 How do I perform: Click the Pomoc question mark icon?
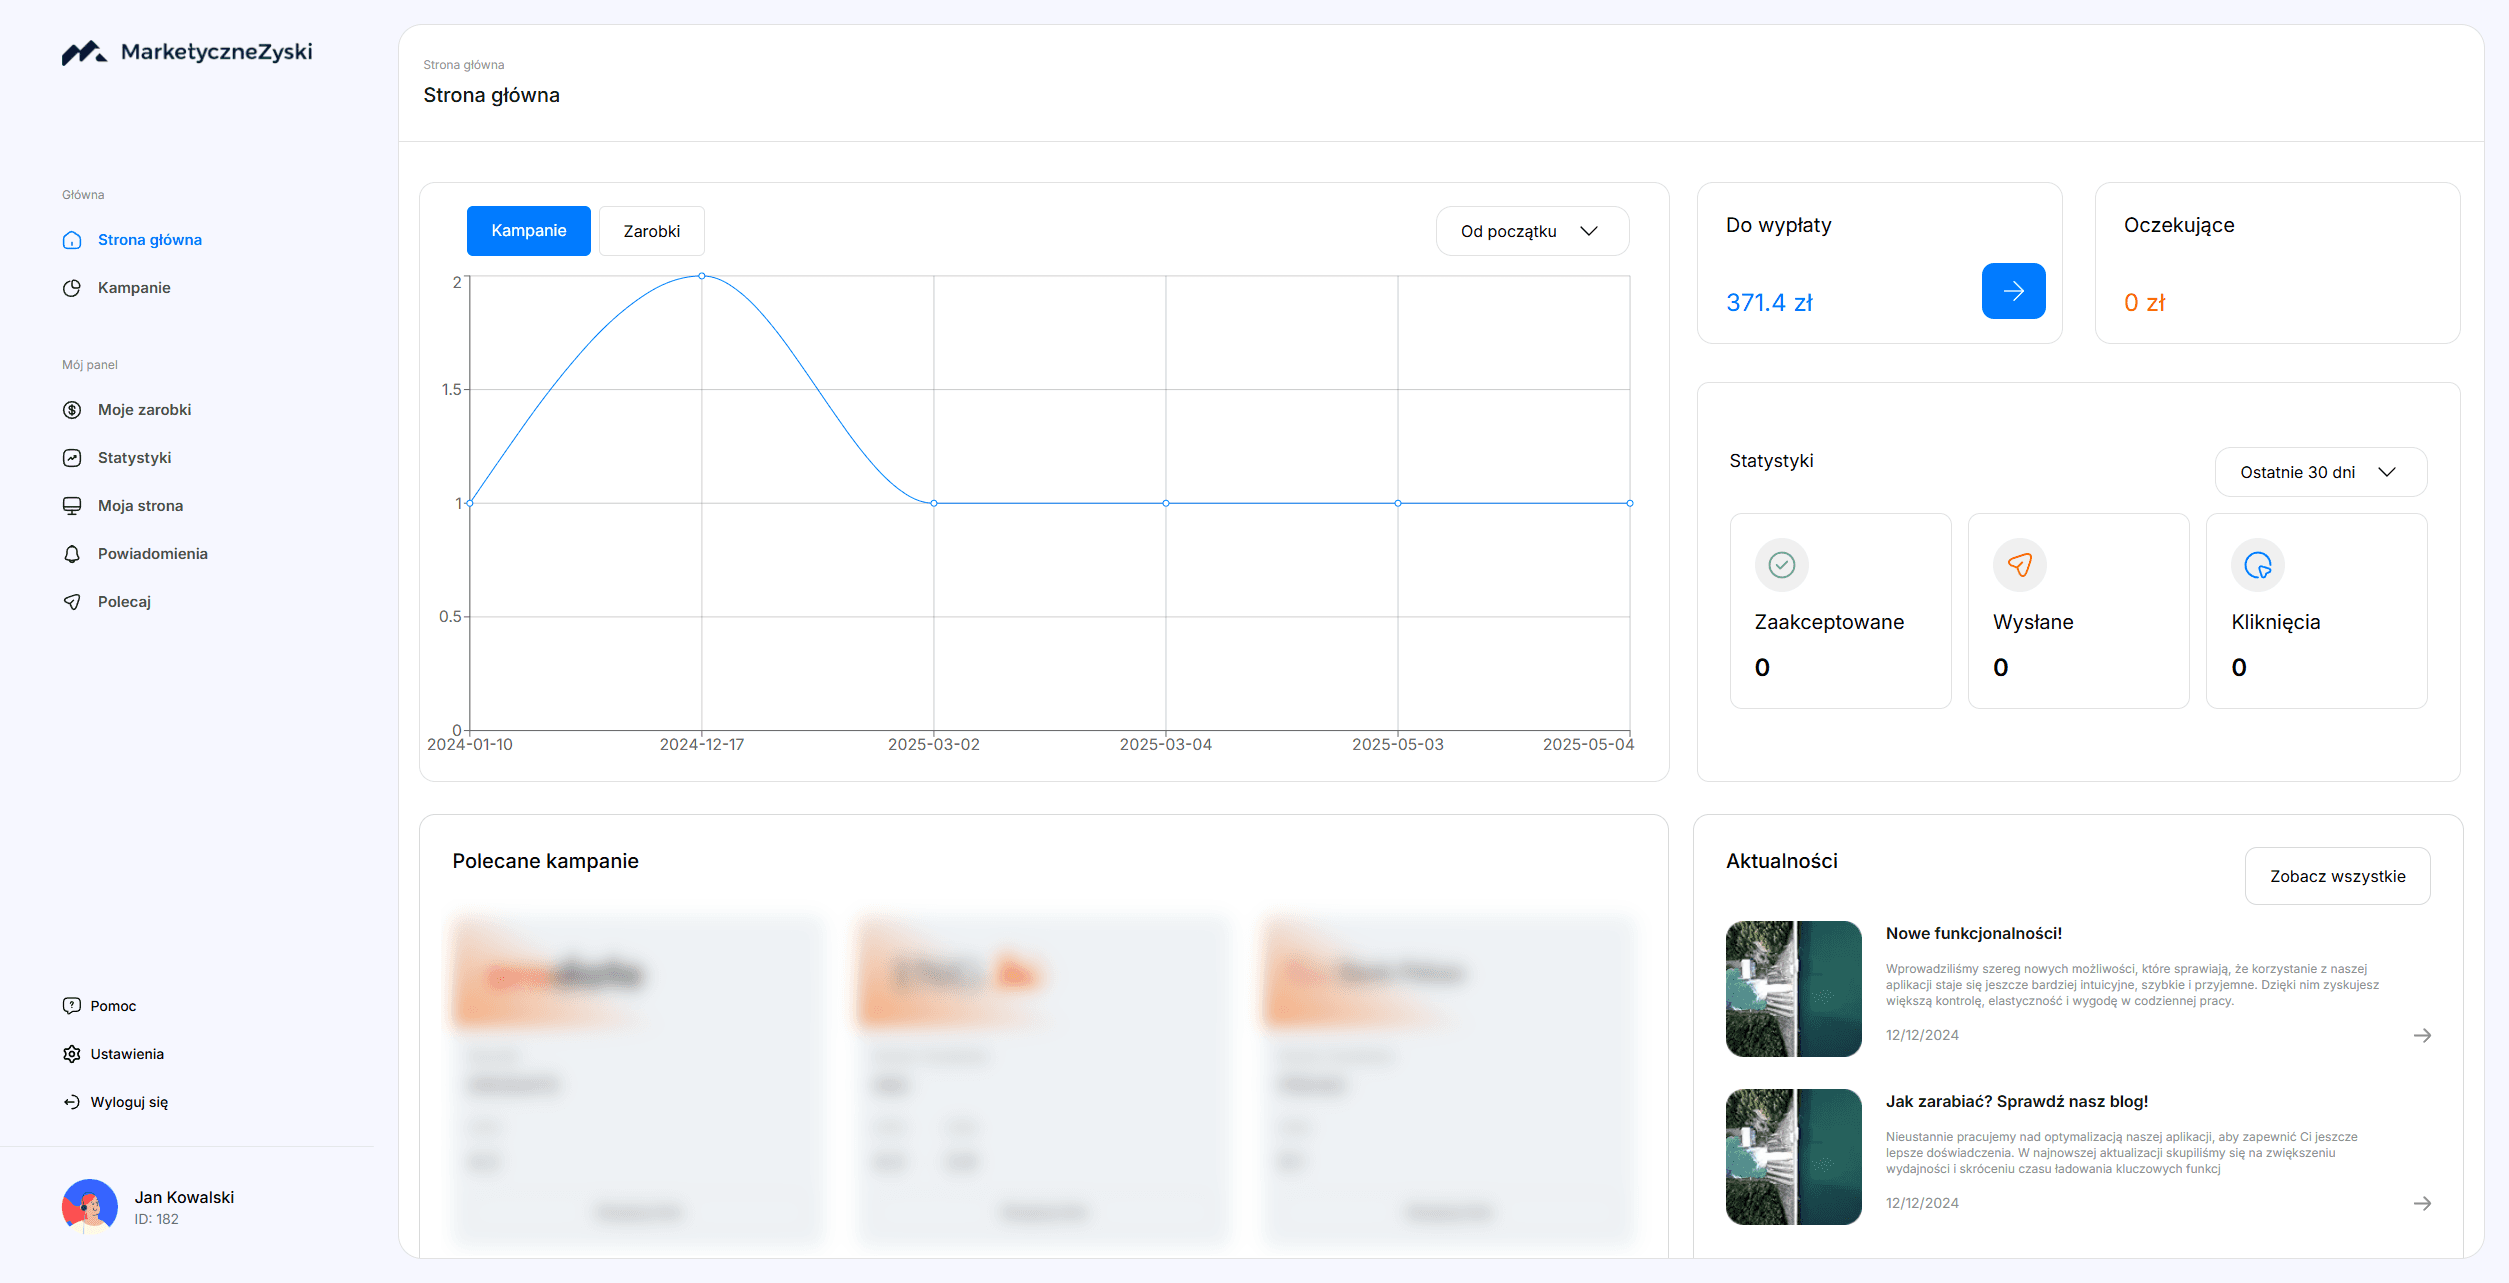72,1006
